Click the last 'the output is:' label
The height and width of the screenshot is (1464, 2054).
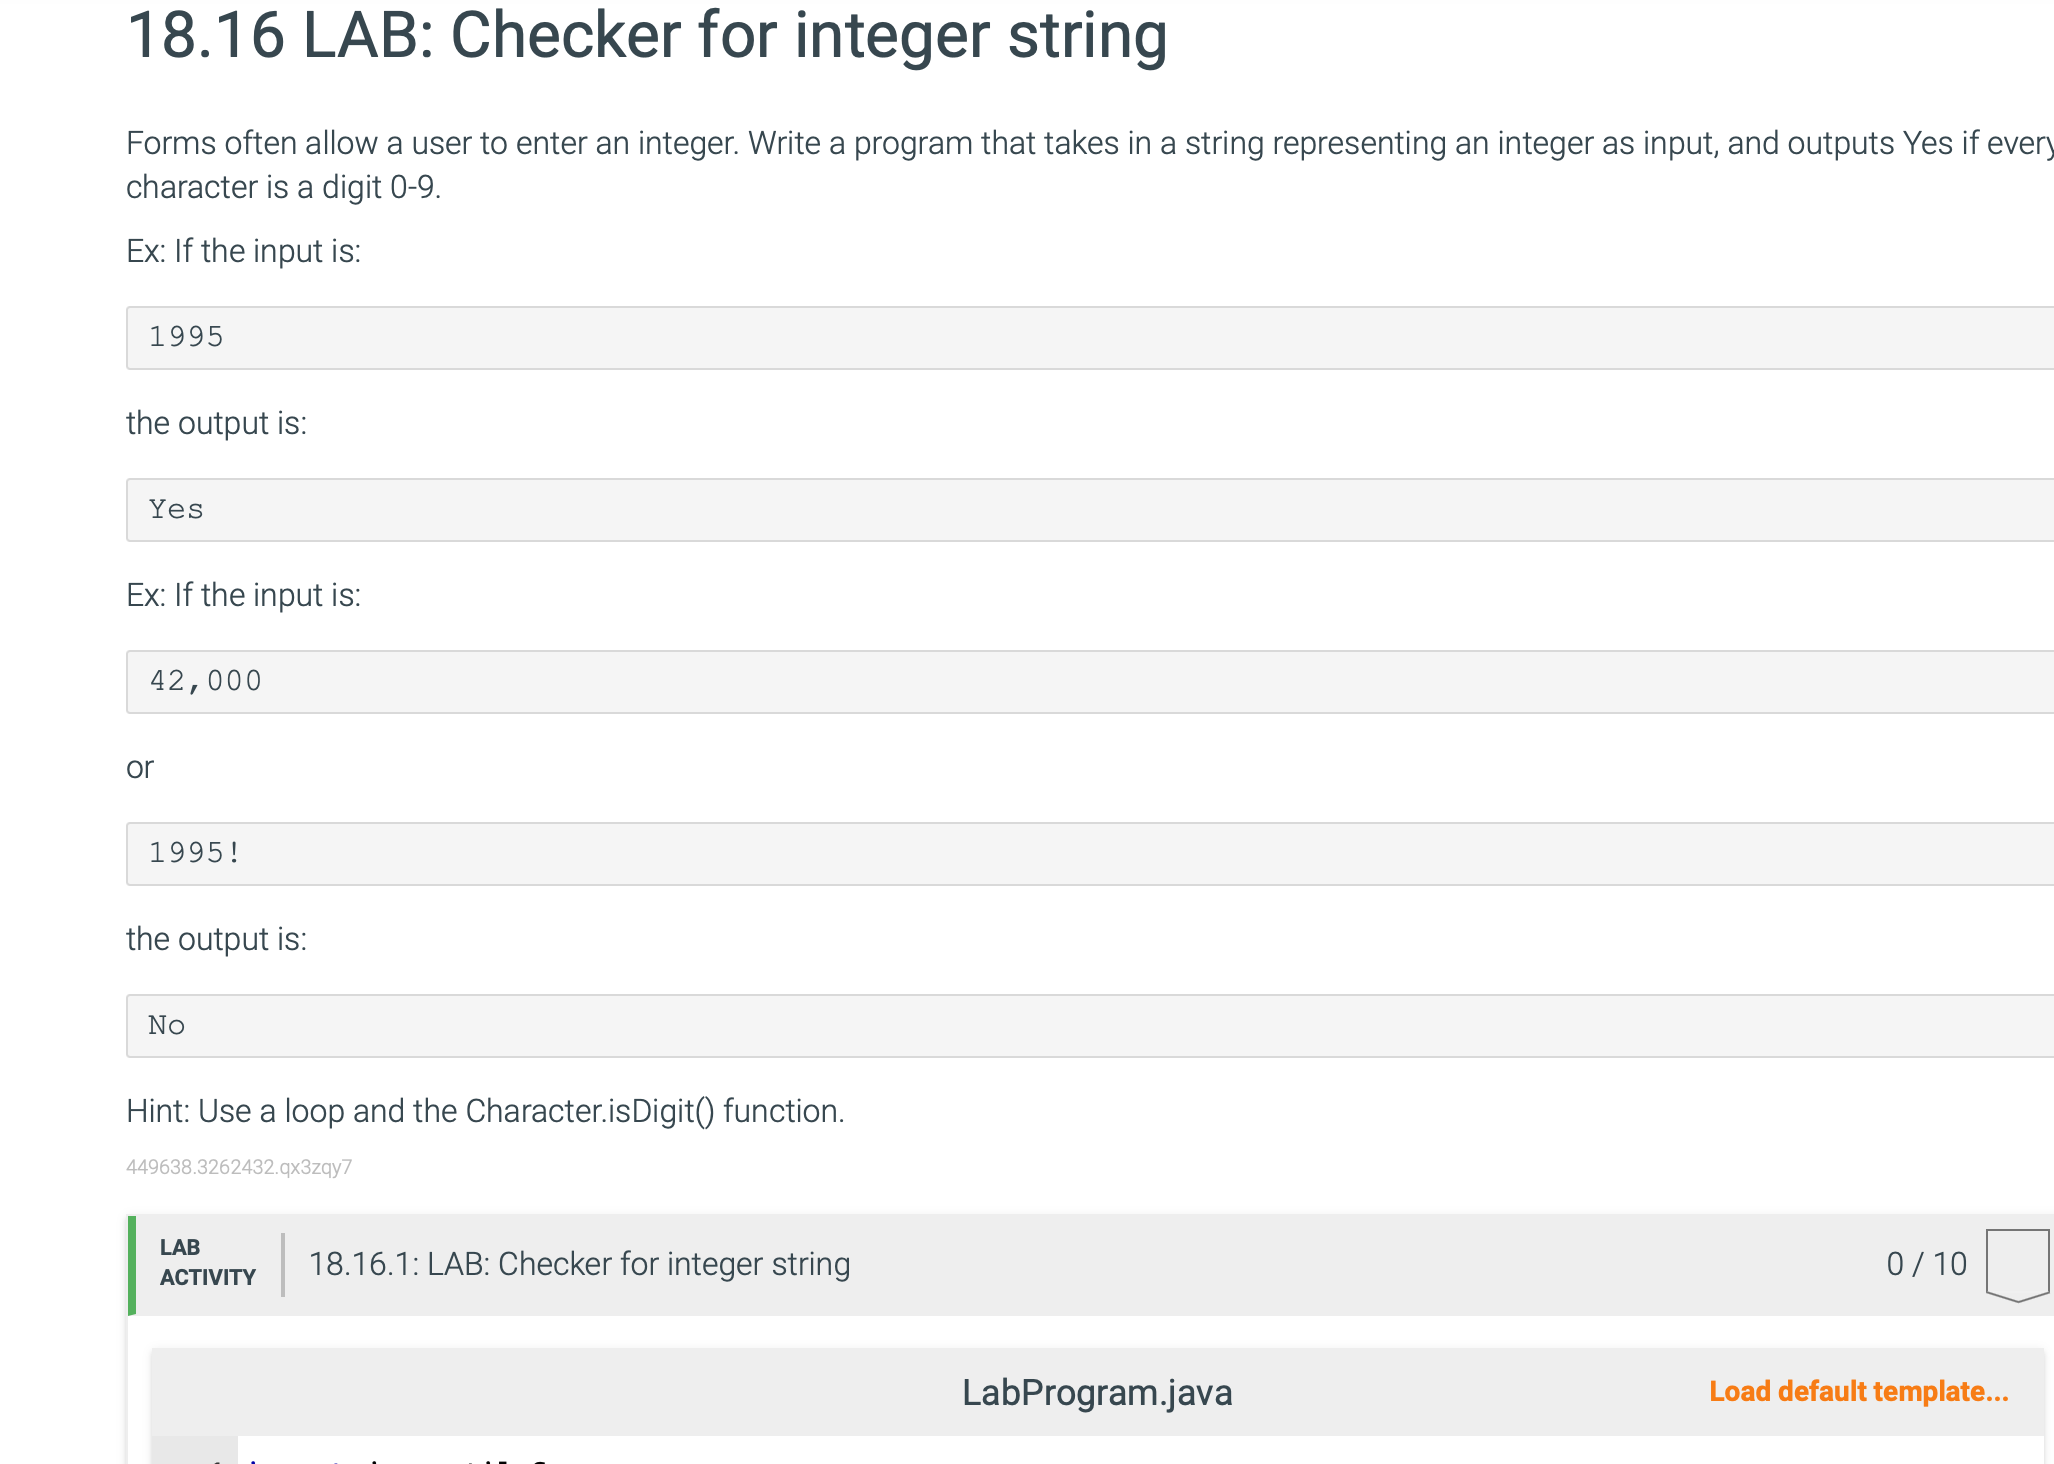coord(216,939)
